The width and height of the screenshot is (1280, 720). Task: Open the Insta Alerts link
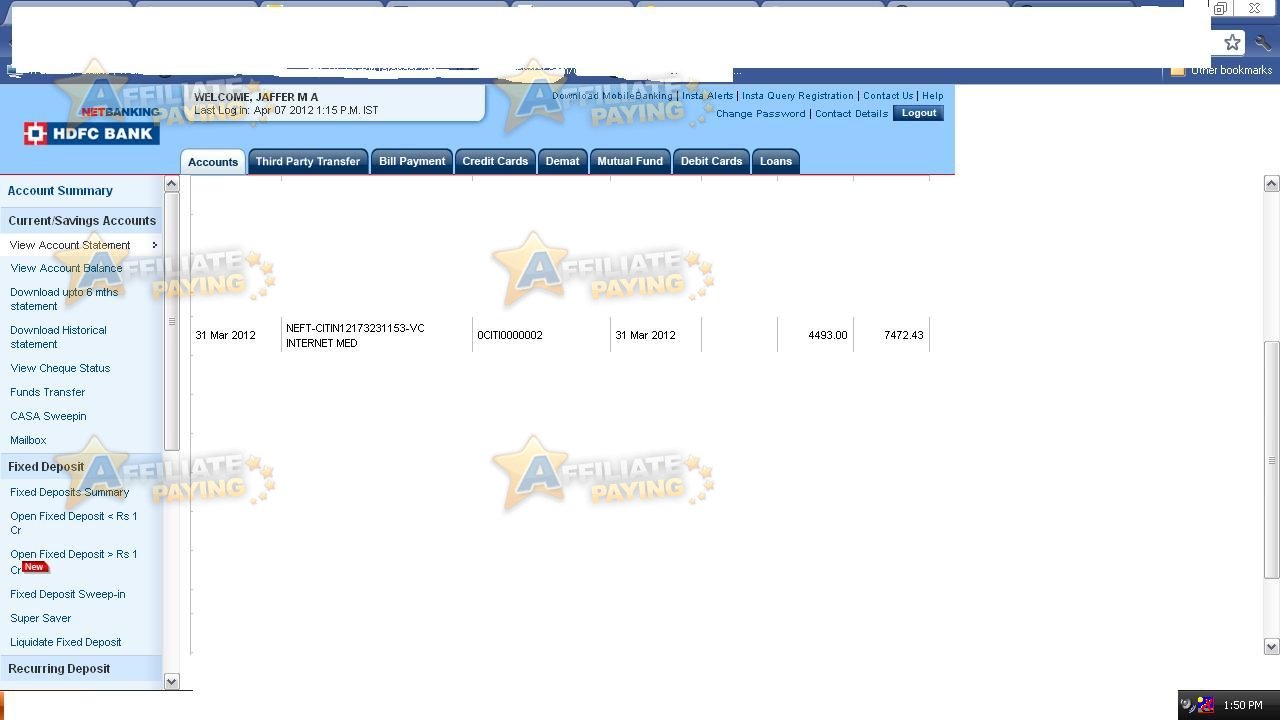pyautogui.click(x=708, y=96)
